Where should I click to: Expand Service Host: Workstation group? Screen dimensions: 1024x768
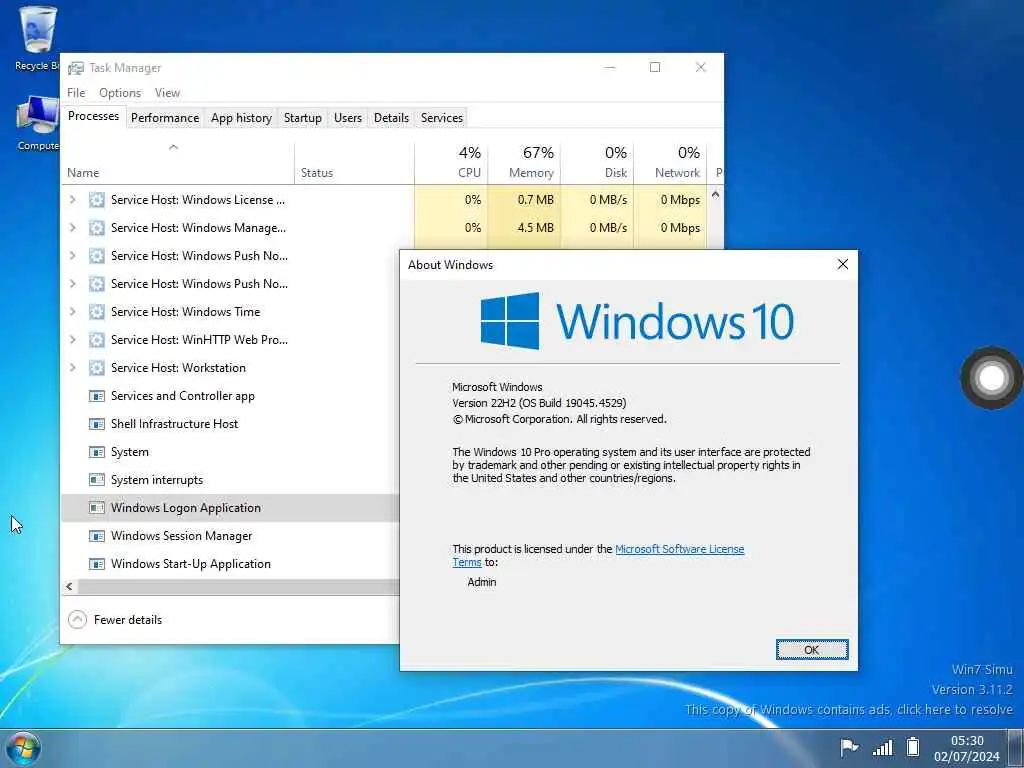(x=72, y=368)
